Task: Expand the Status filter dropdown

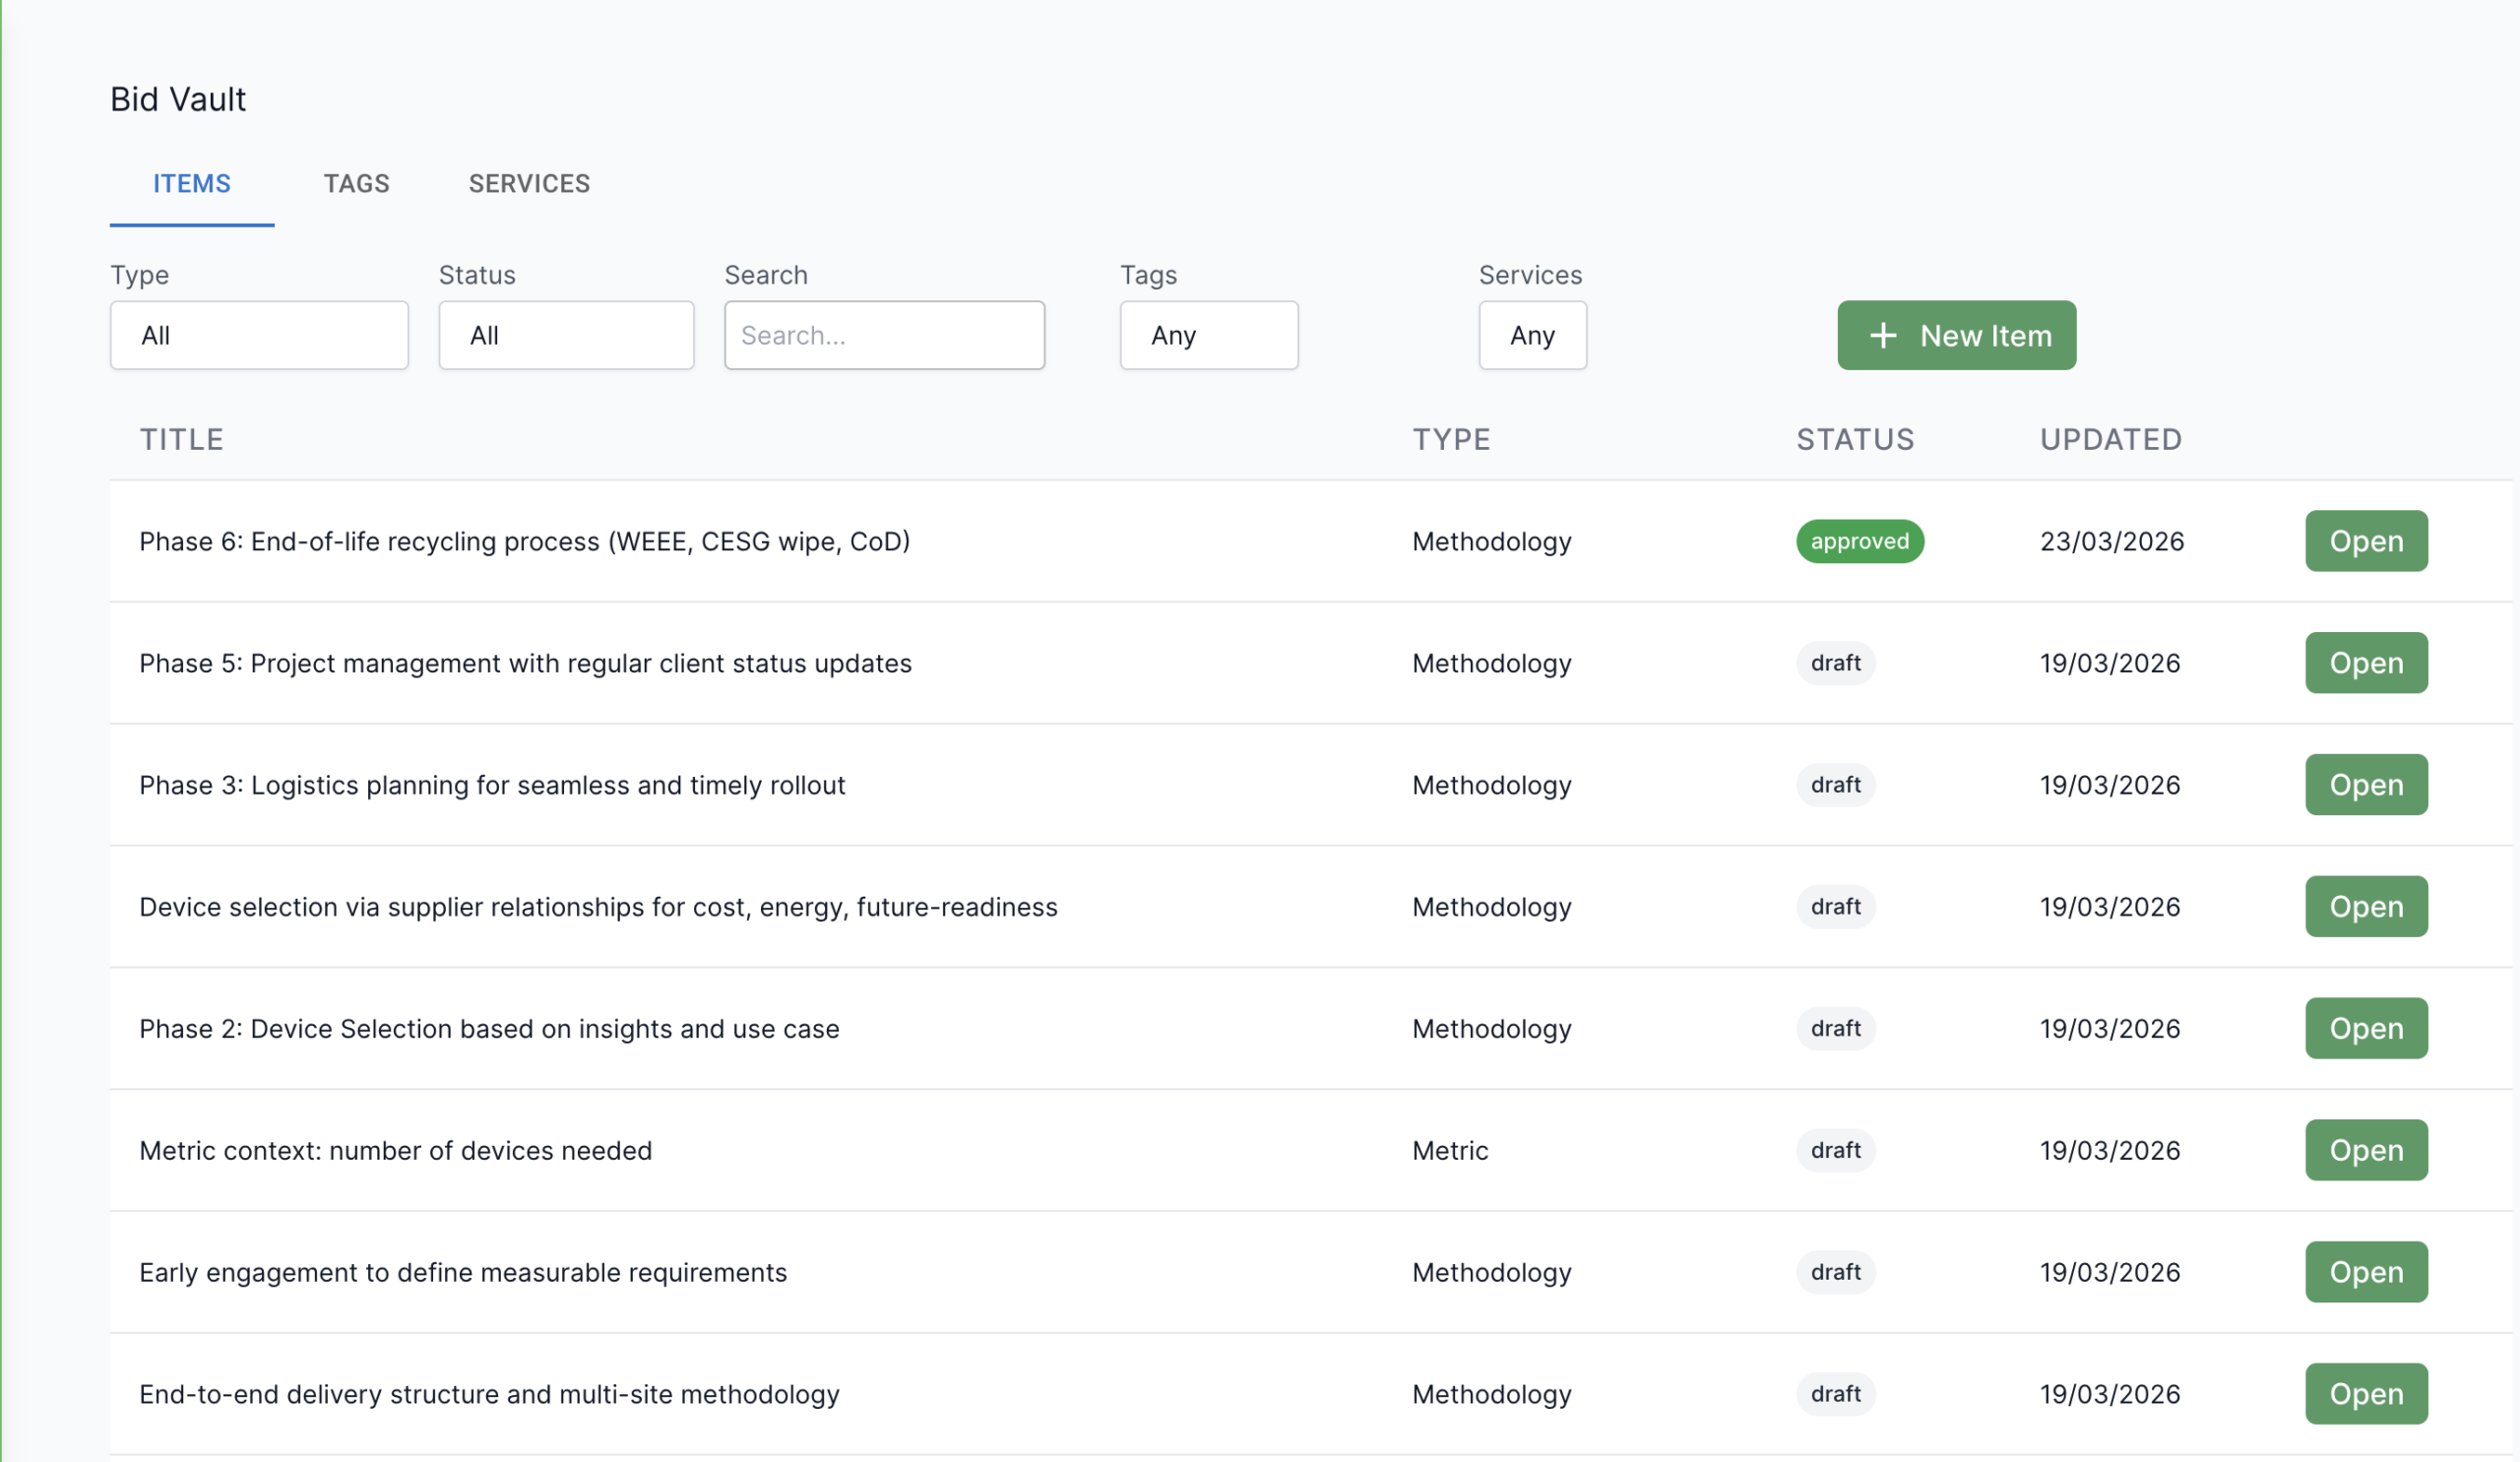Action: (566, 336)
